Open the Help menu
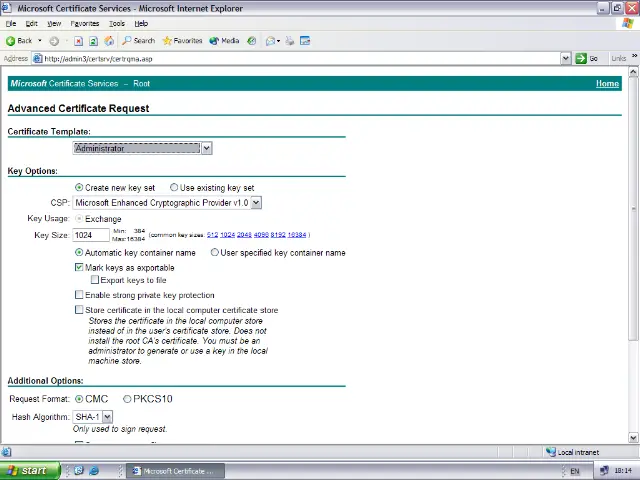 (141, 24)
